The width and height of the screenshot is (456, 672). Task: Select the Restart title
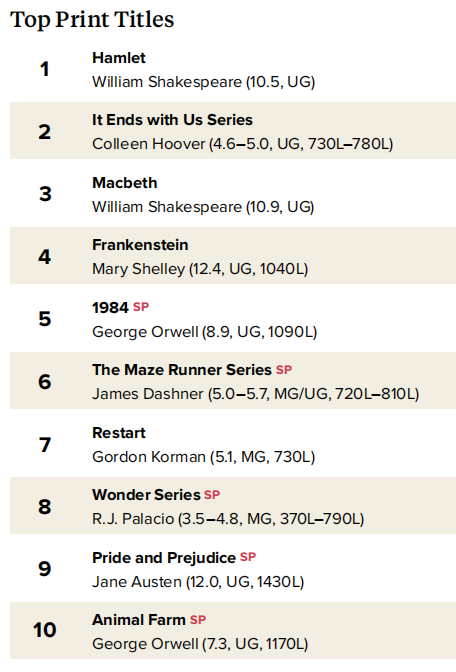click(119, 432)
